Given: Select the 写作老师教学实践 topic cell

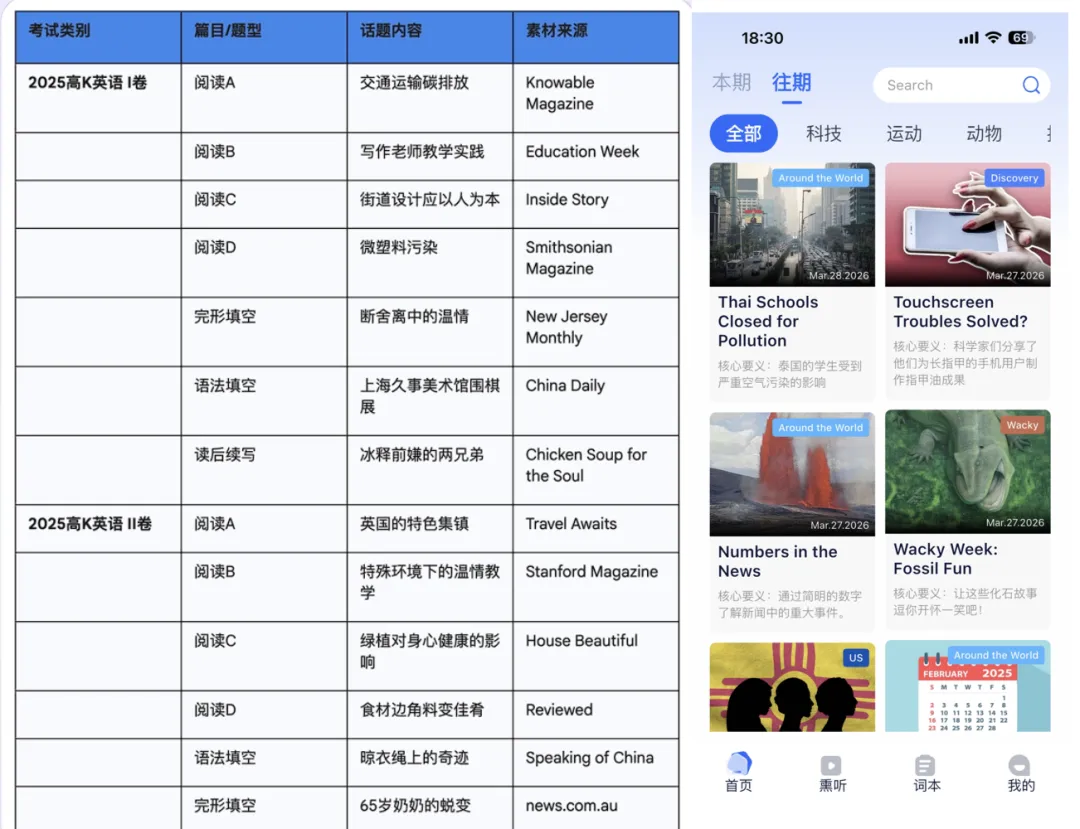Looking at the screenshot, I should (x=430, y=156).
